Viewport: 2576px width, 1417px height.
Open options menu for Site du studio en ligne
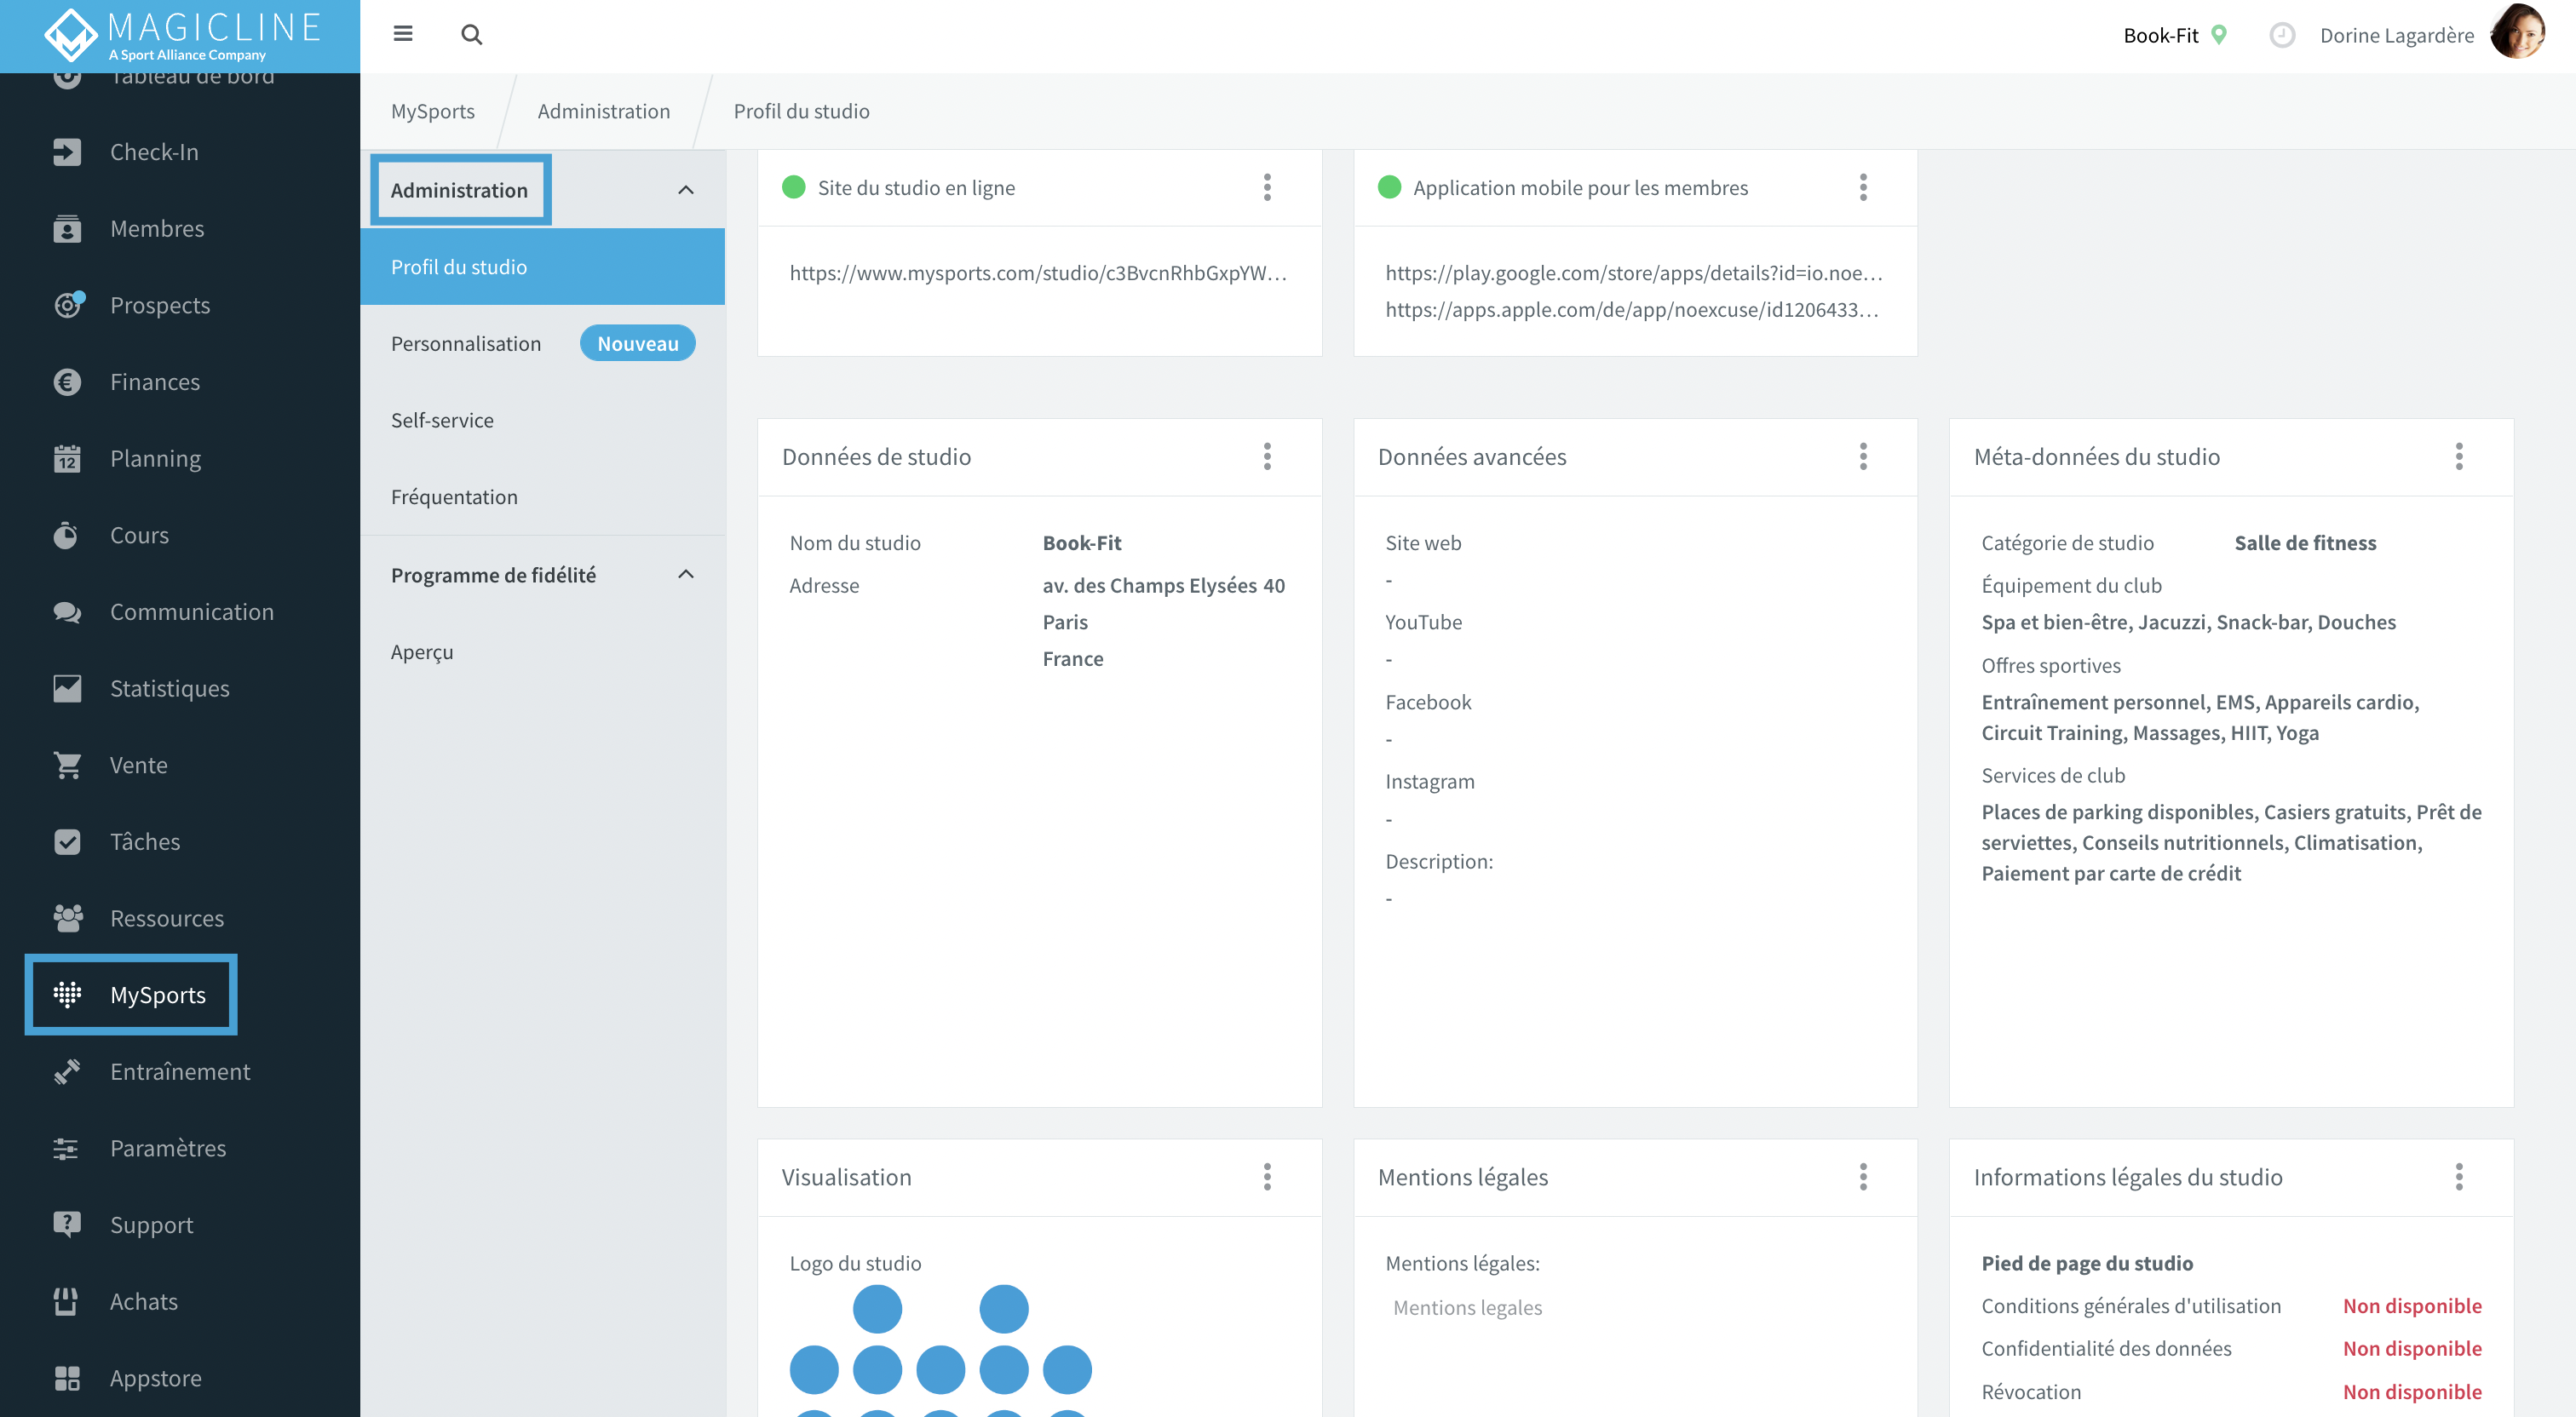pyautogui.click(x=1267, y=188)
